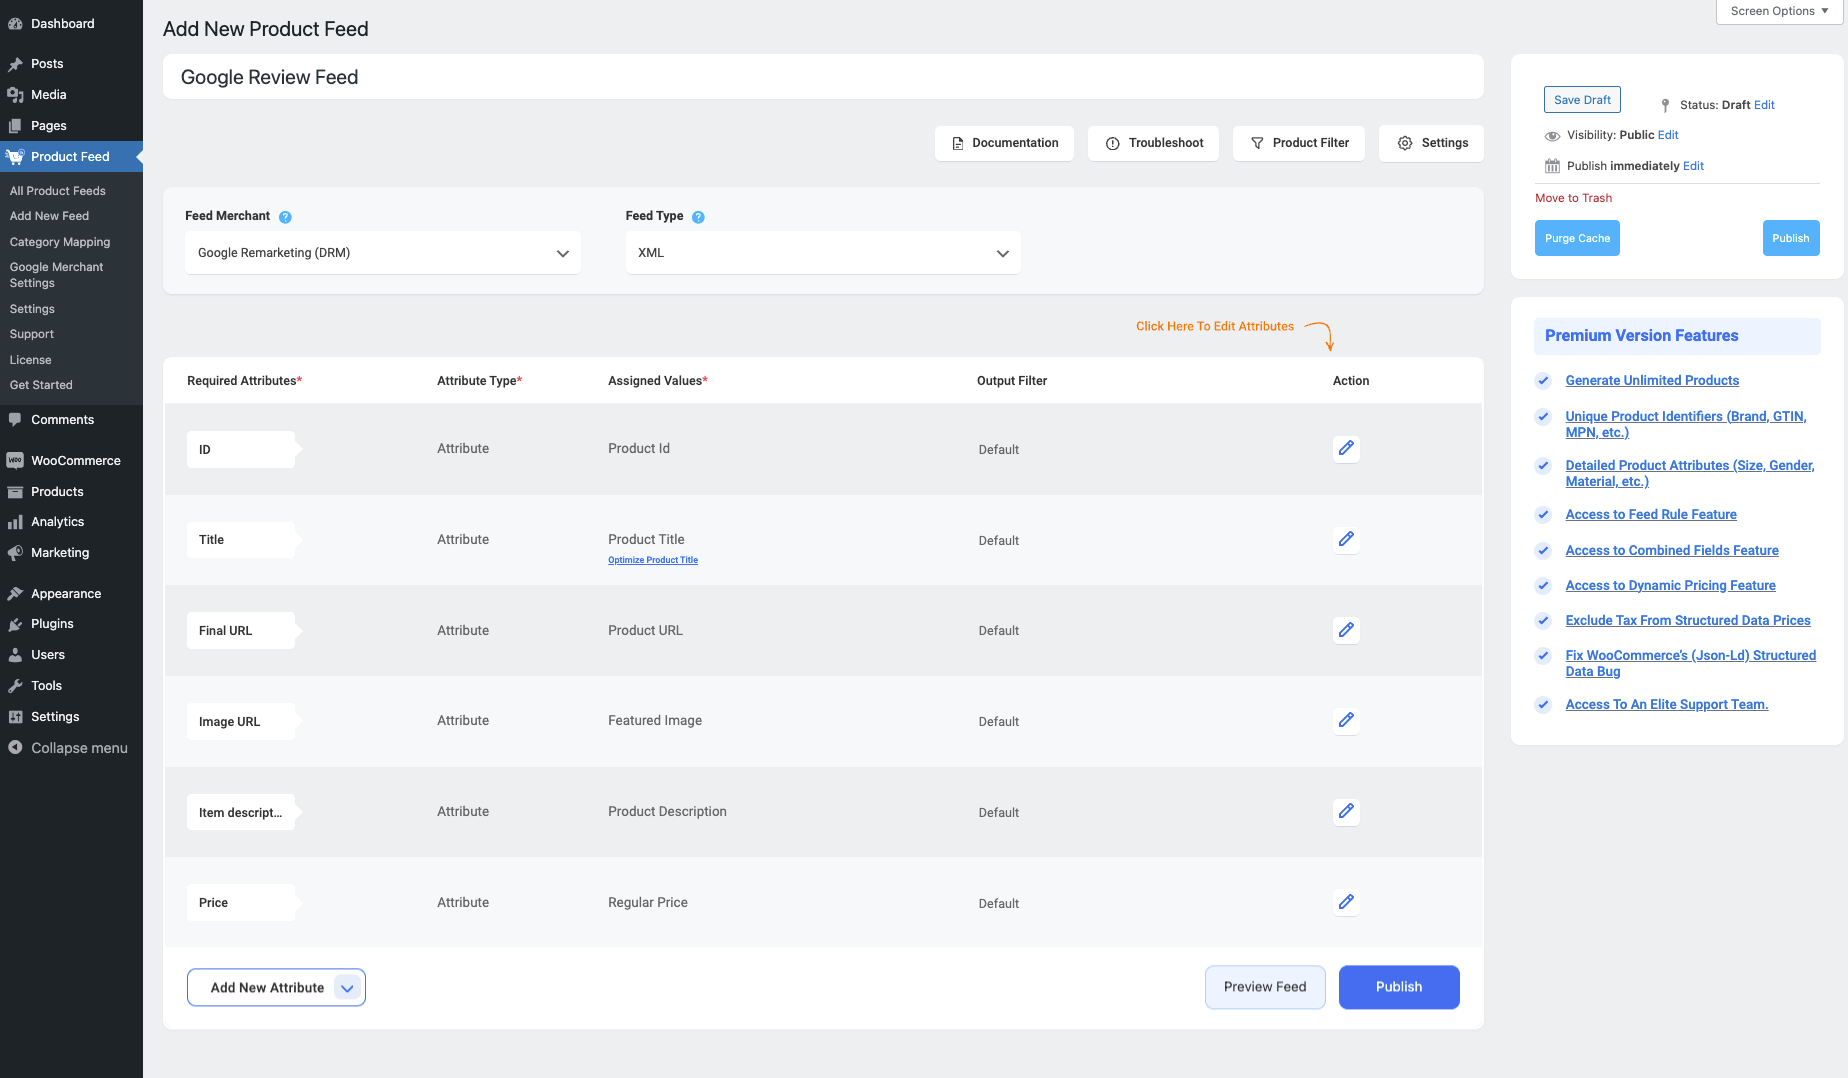
Task: Open Product Feed Settings submenu item
Action: 32,309
